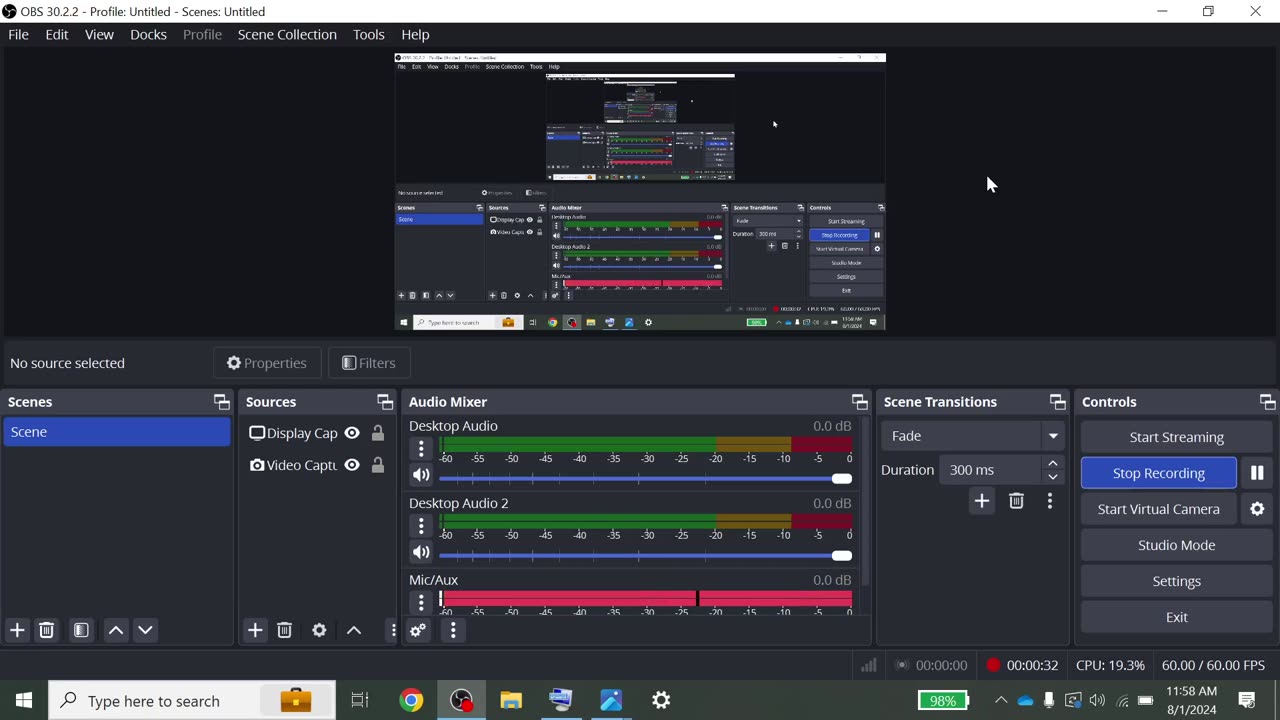Open the Edit menu
The image size is (1280, 720).
pos(57,34)
